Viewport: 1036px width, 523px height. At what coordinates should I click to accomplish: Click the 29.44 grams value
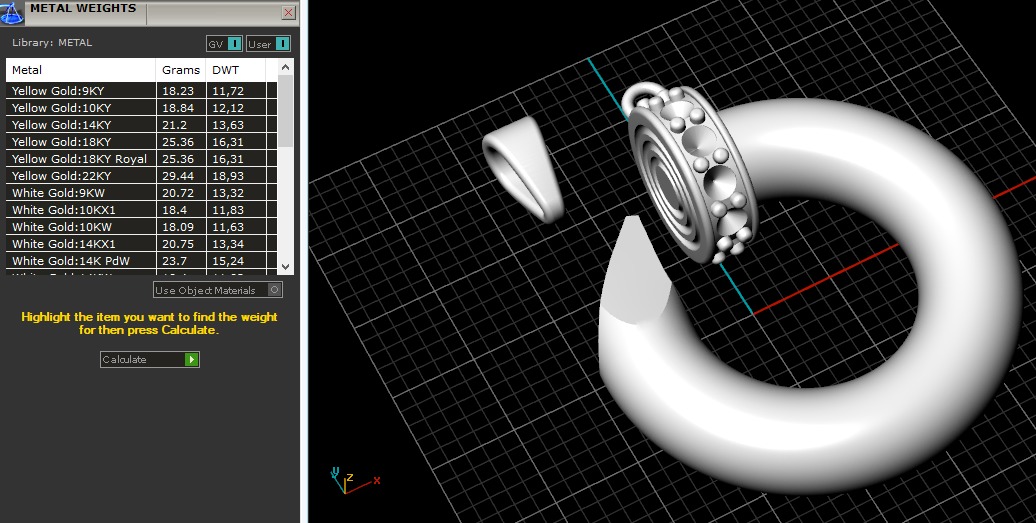pyautogui.click(x=178, y=176)
